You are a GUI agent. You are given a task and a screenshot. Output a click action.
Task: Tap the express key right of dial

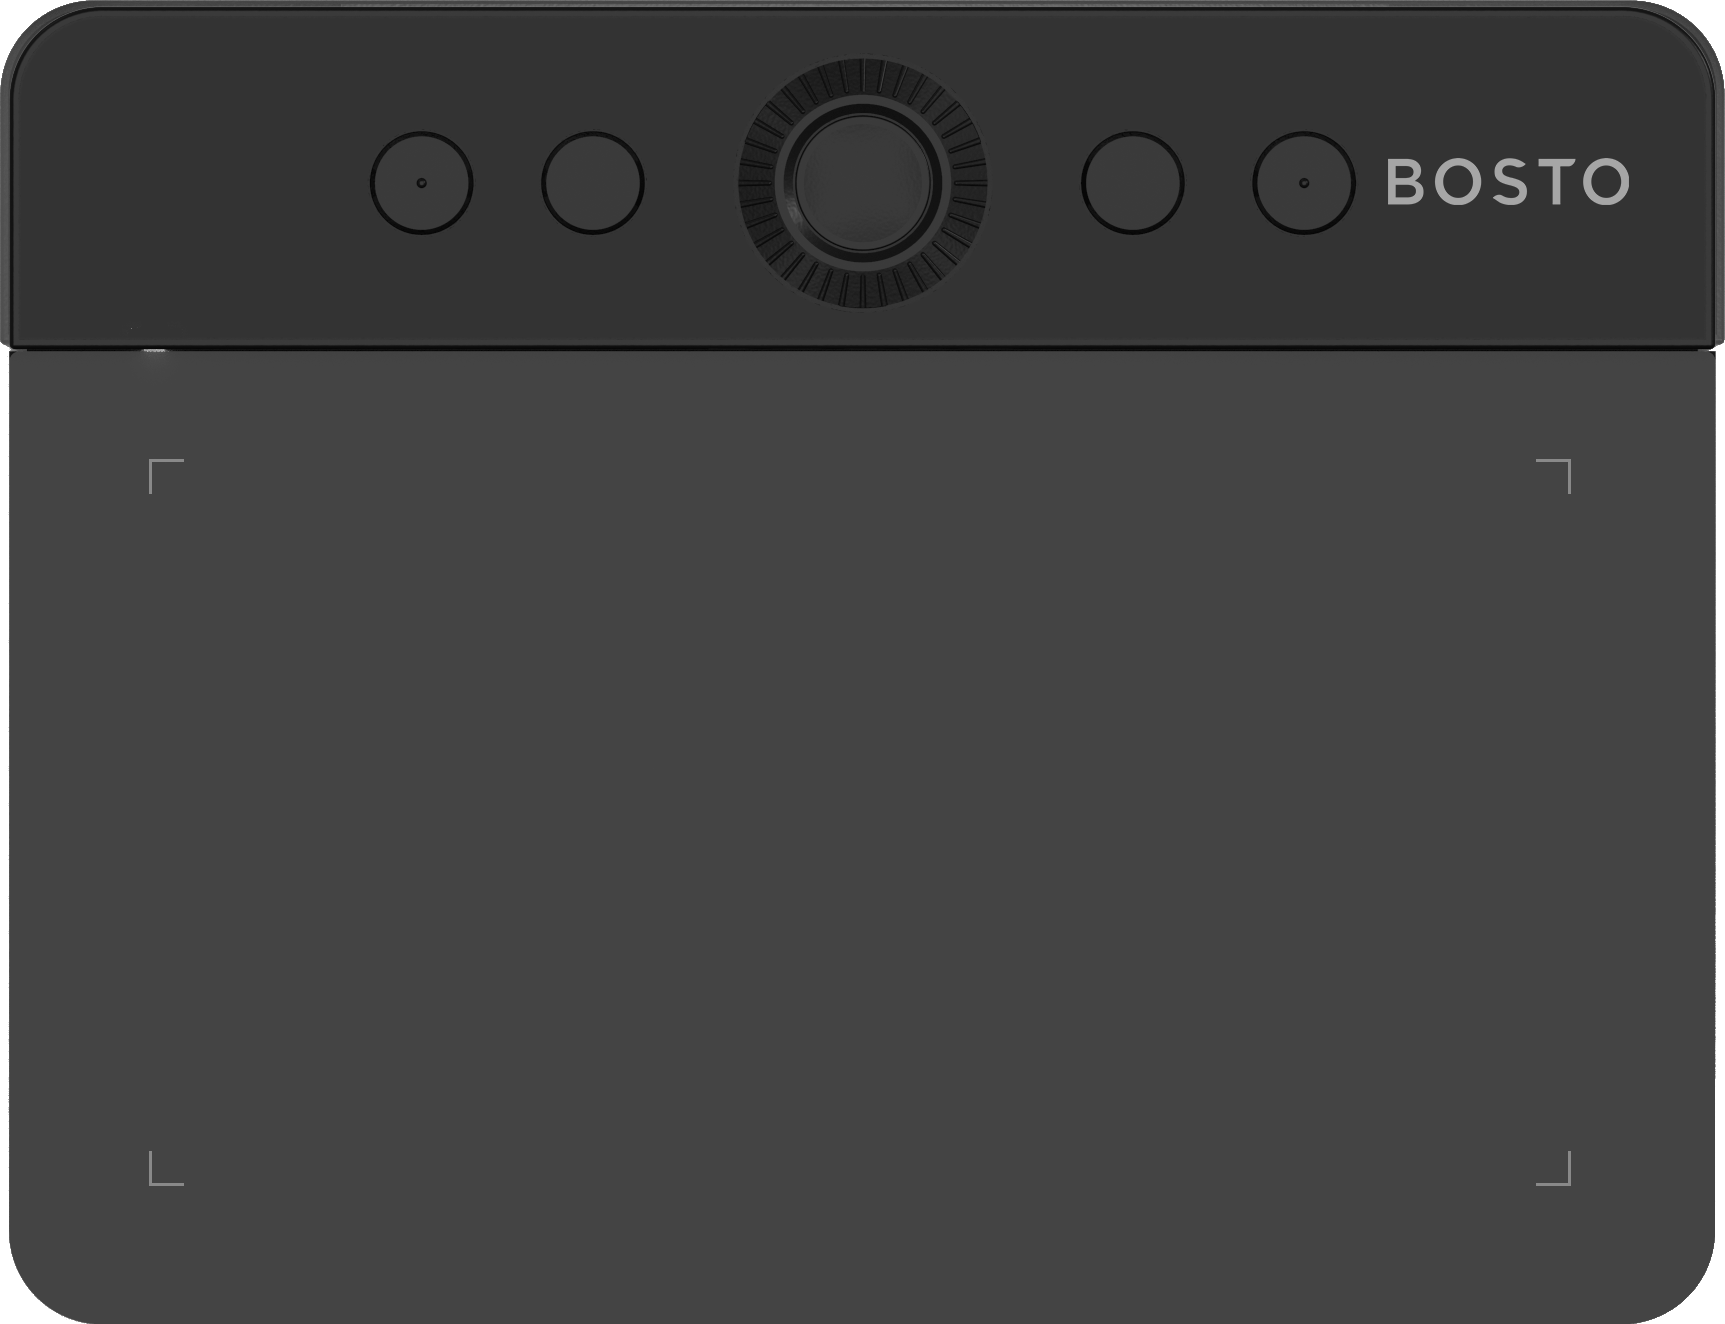point(1133,183)
